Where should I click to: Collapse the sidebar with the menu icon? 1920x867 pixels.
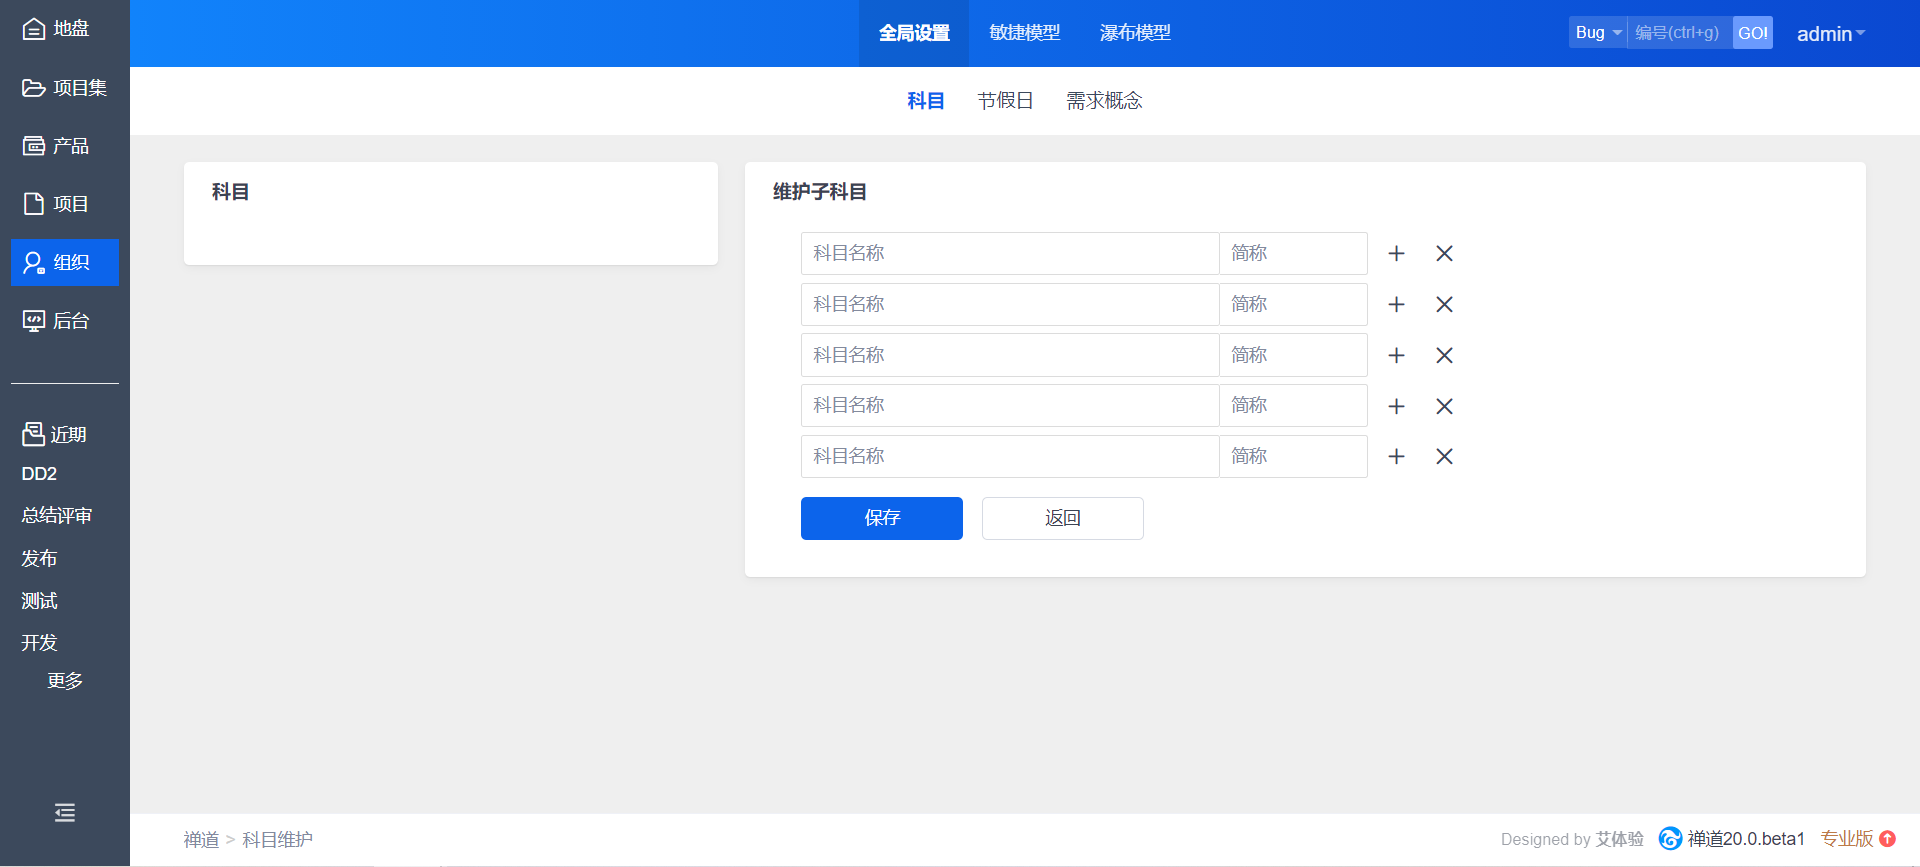(65, 813)
